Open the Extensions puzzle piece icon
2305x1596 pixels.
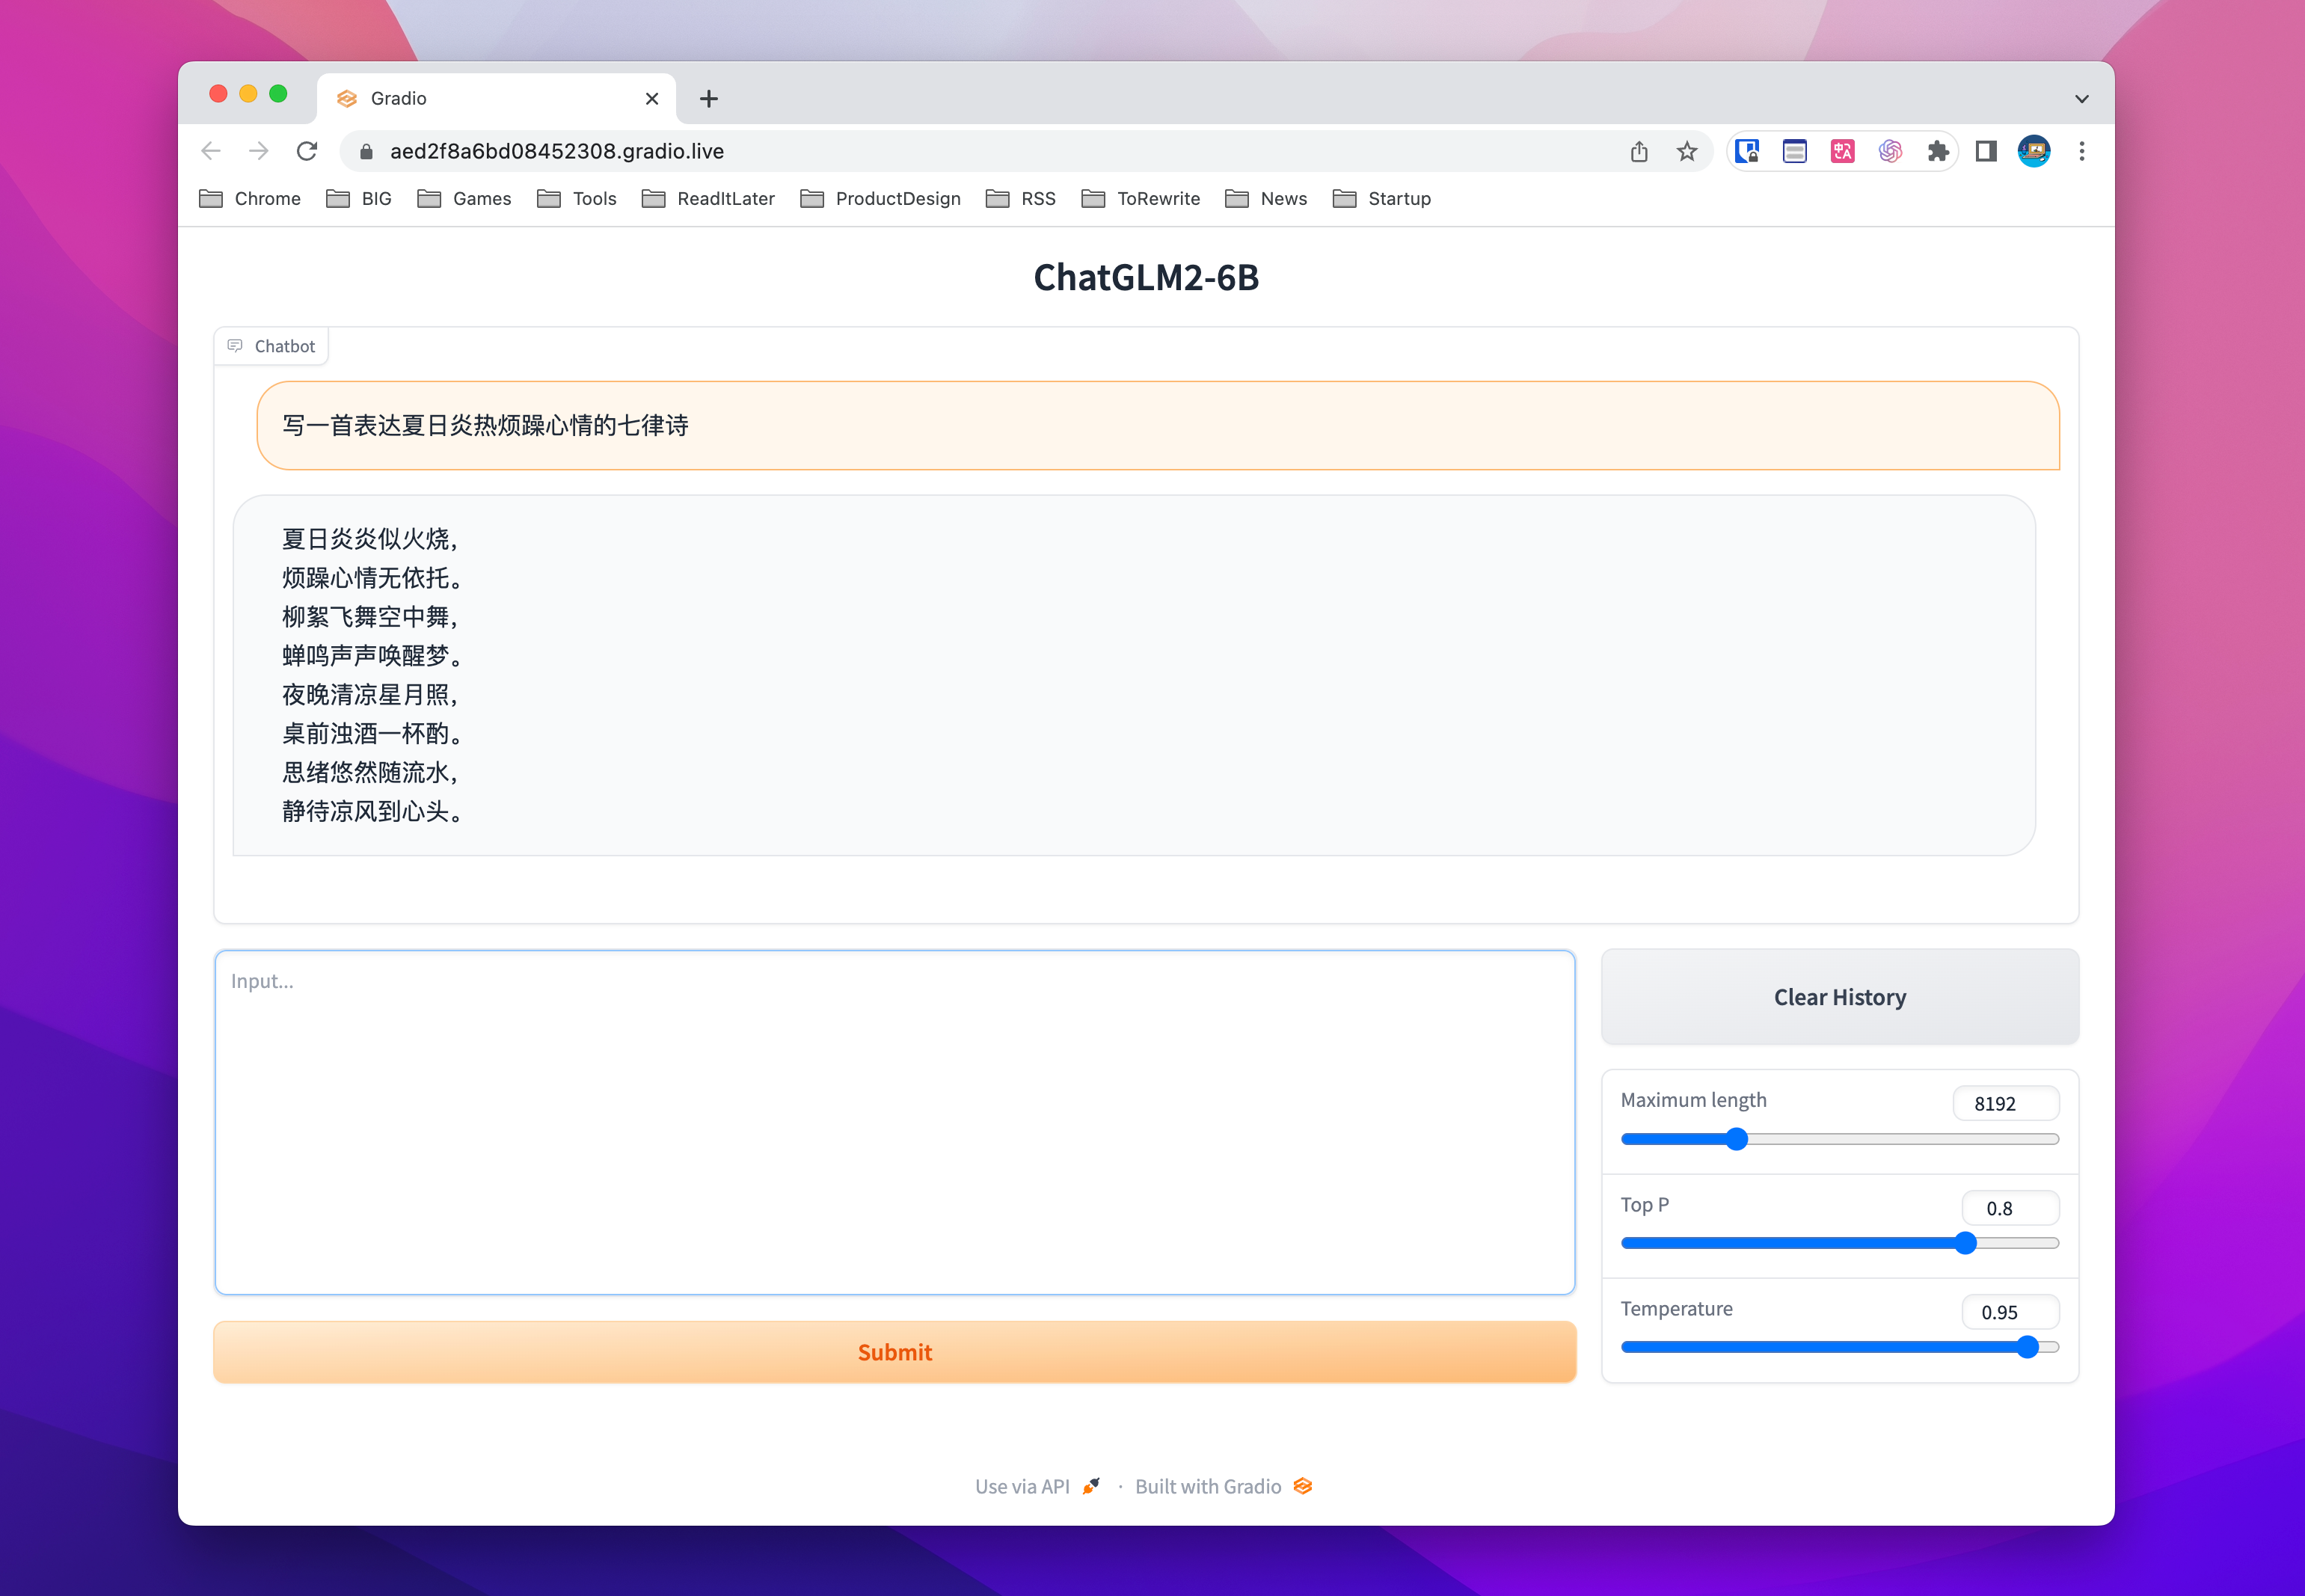coord(1938,151)
